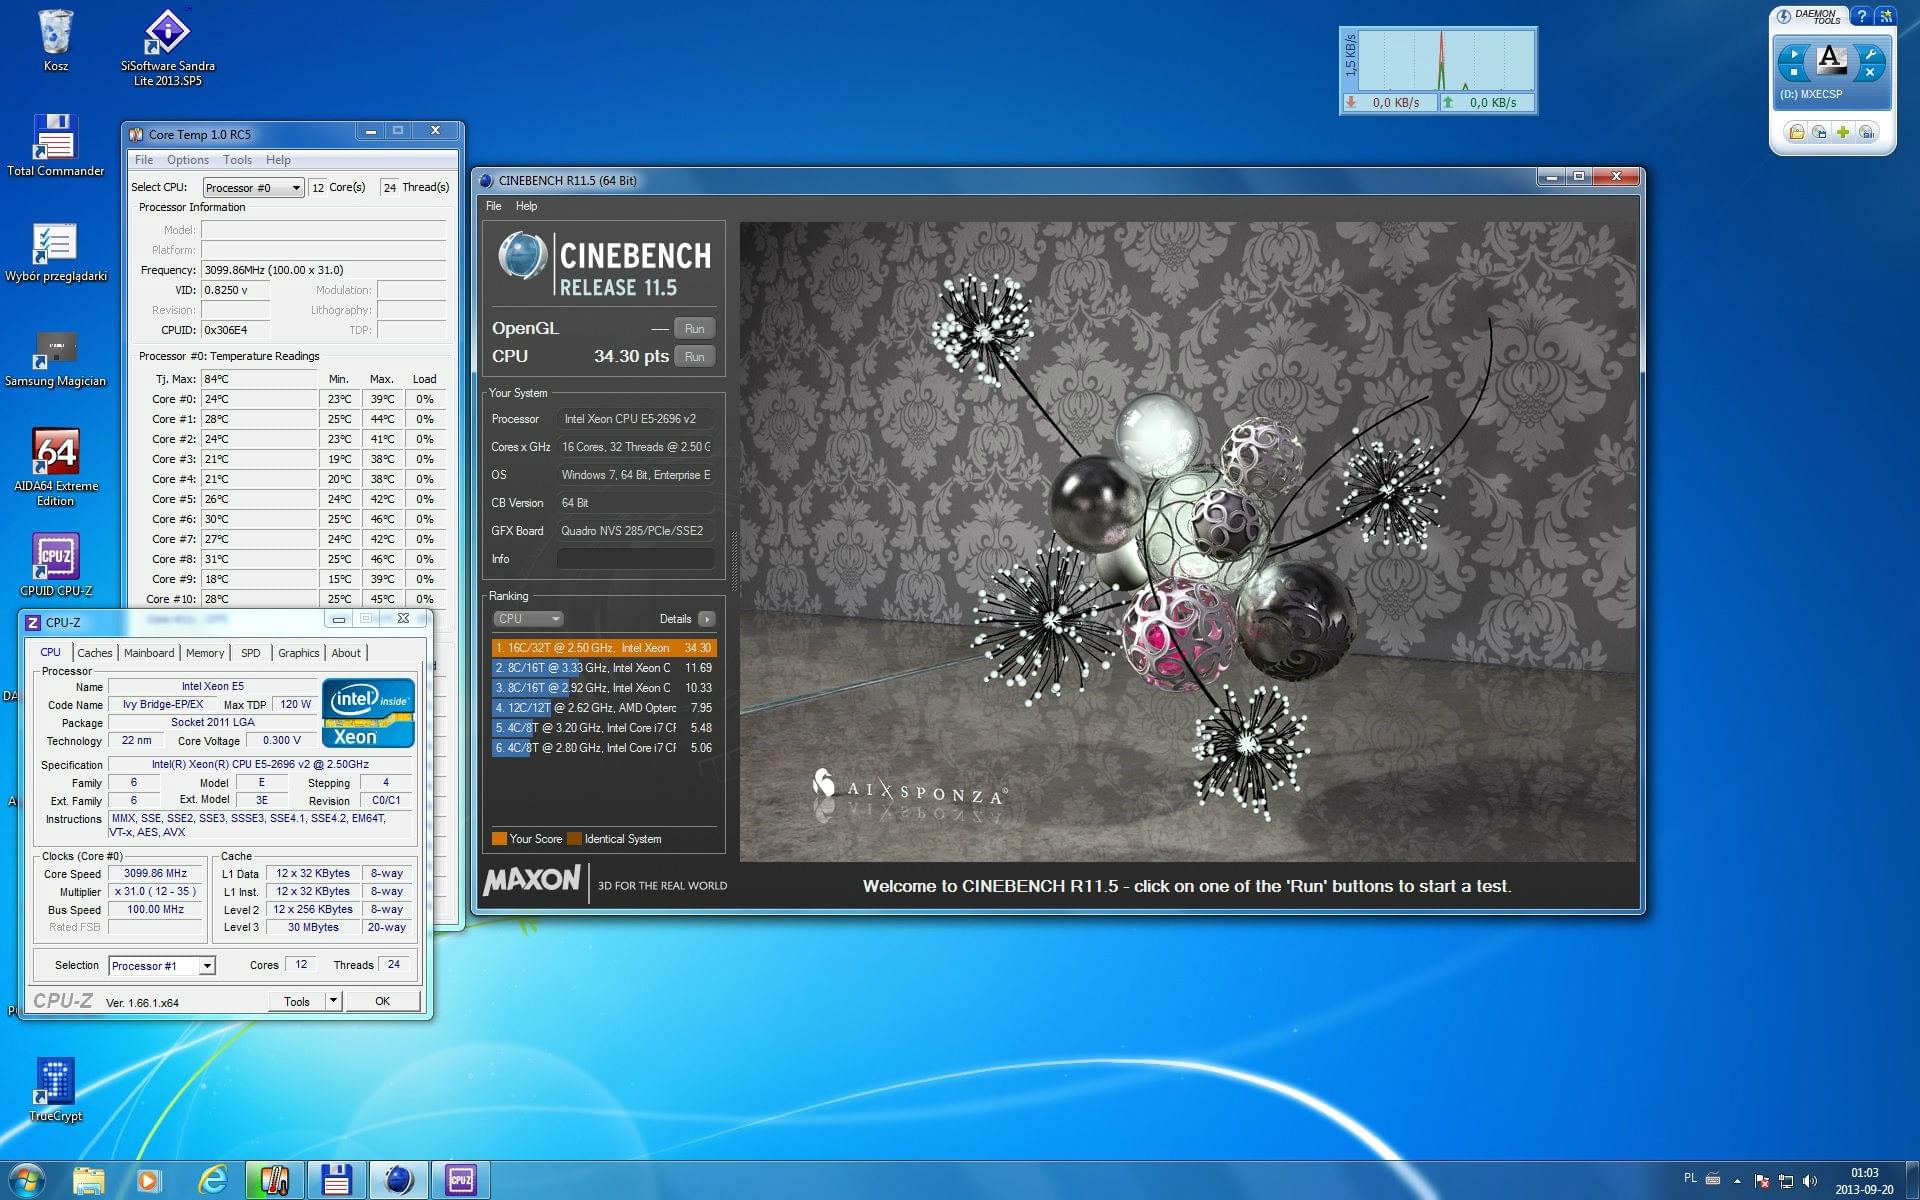Open the Tools dropdown arrow in CPU-Z
1920x1200 pixels.
[334, 1001]
